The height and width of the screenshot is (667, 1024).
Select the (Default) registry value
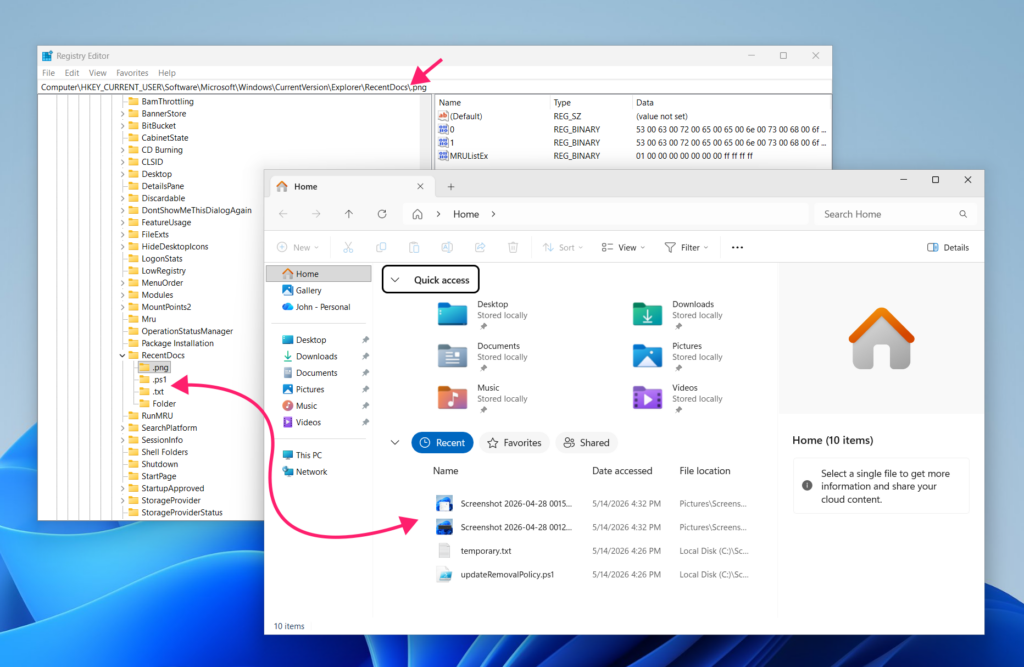click(x=466, y=116)
